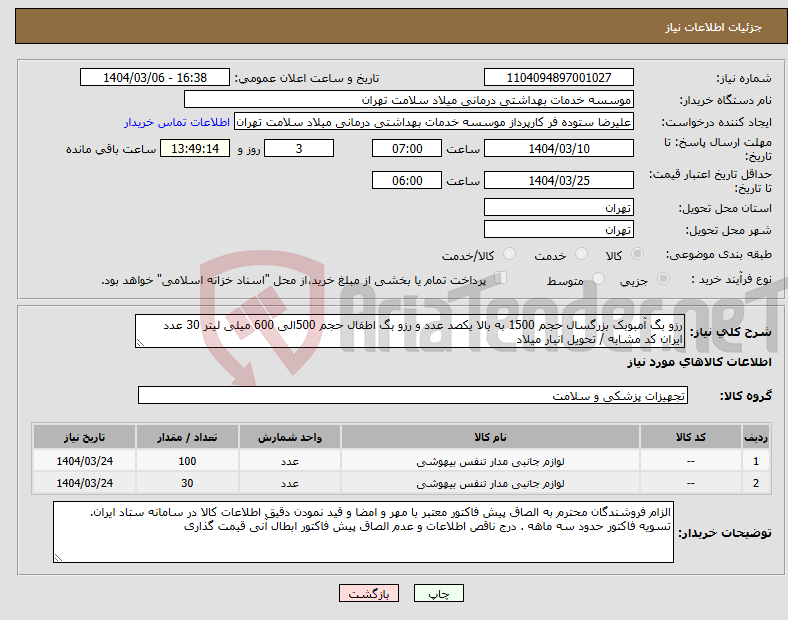Click the buyer organization name field
This screenshot has width=788, height=620.
(409, 99)
